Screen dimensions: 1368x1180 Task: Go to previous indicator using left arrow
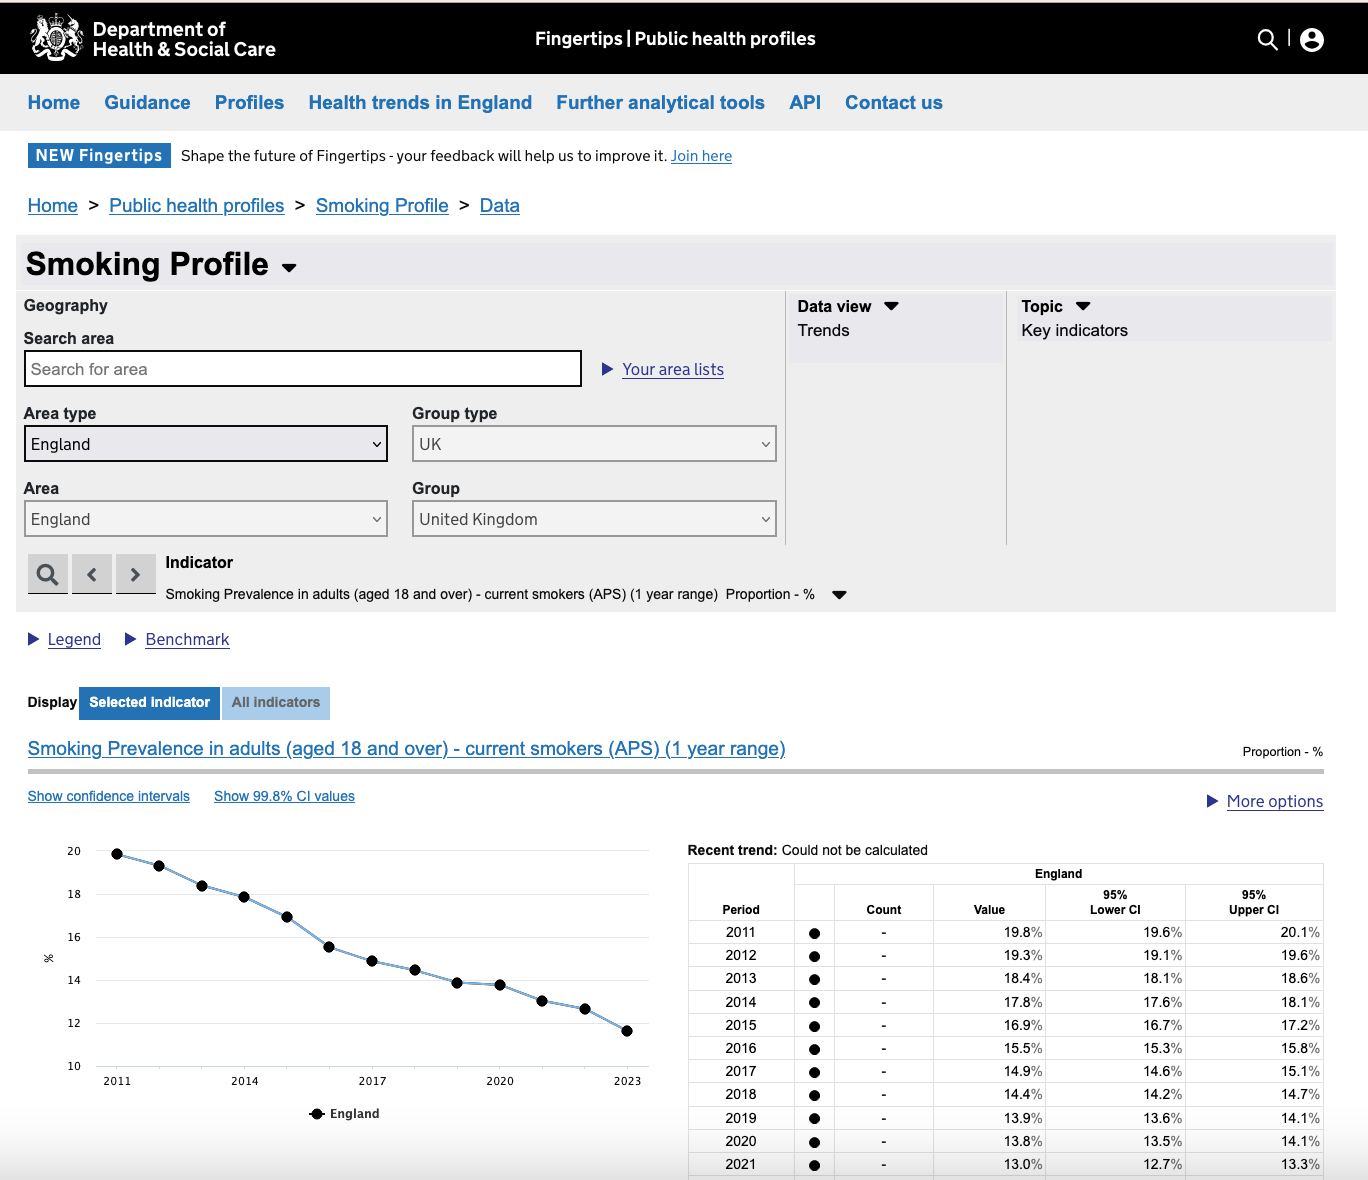(x=91, y=574)
